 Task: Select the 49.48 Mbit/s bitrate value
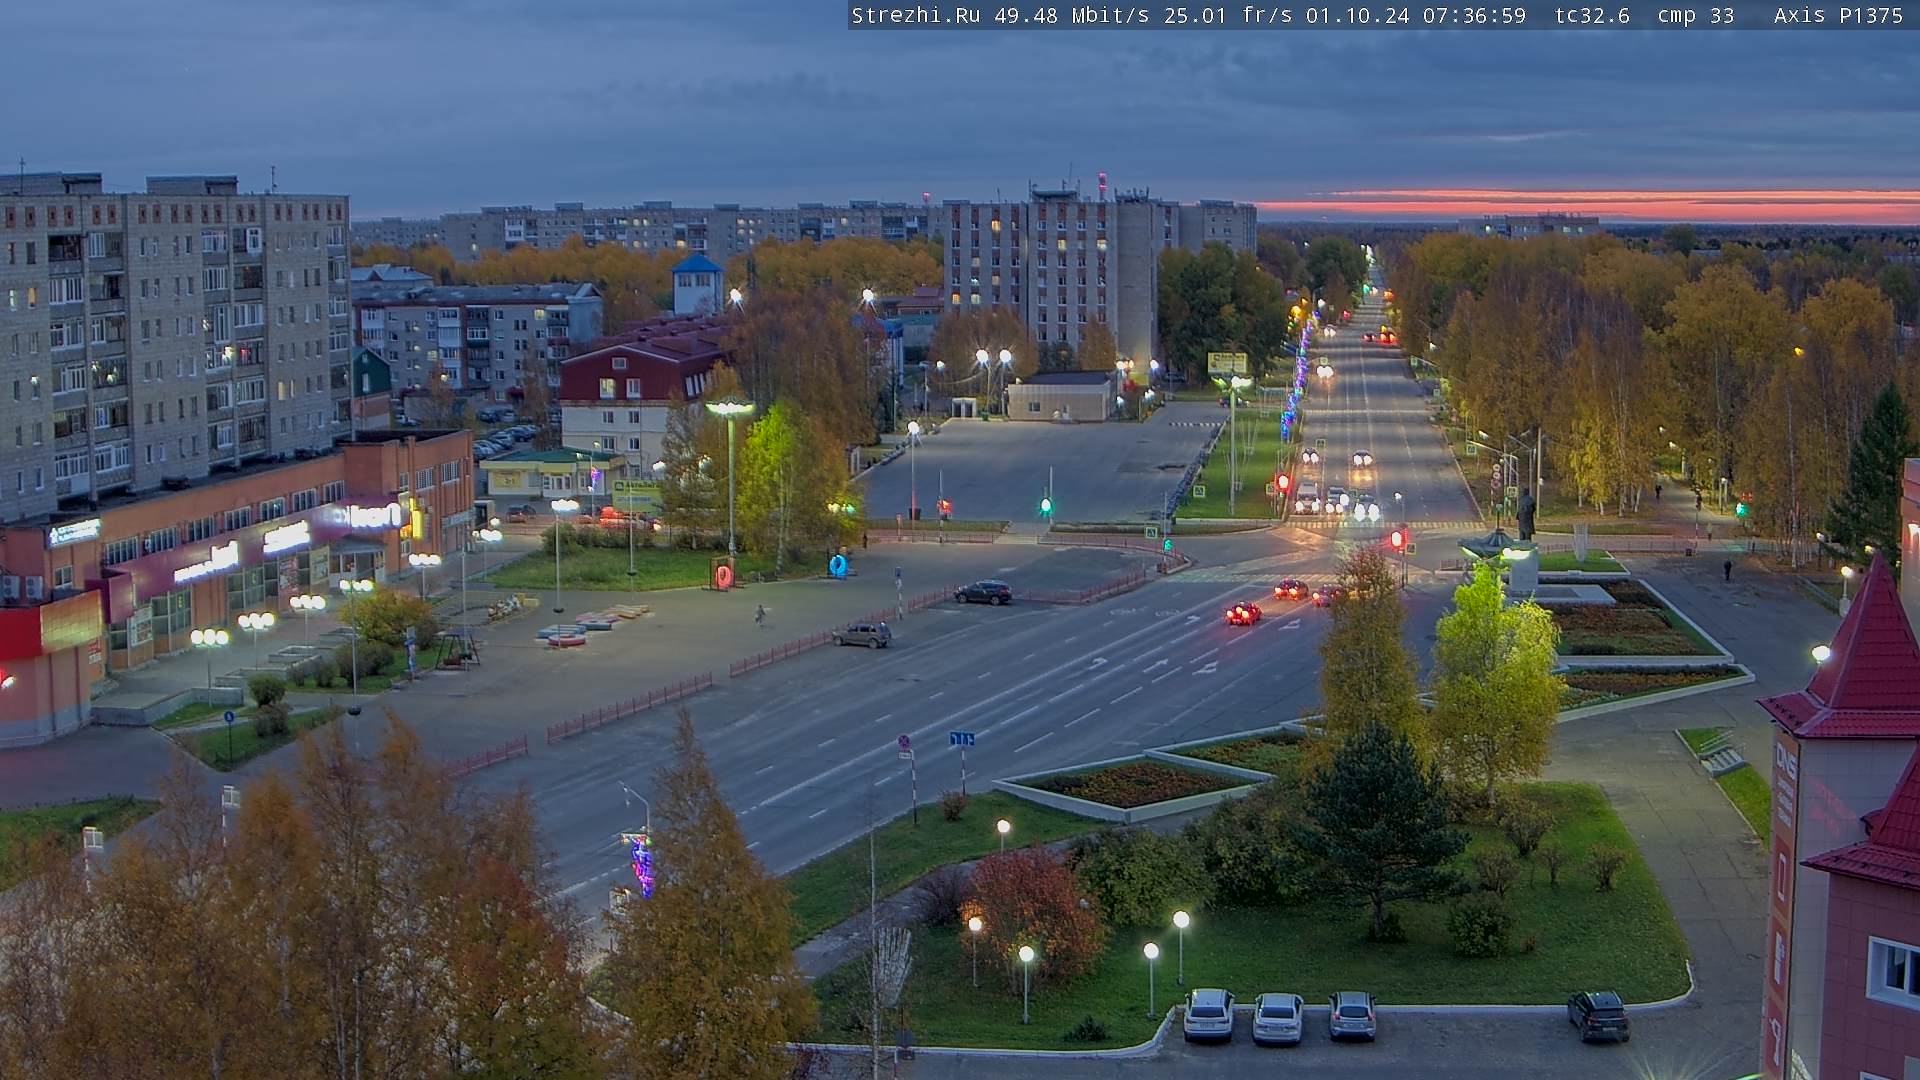pyautogui.click(x=1072, y=15)
